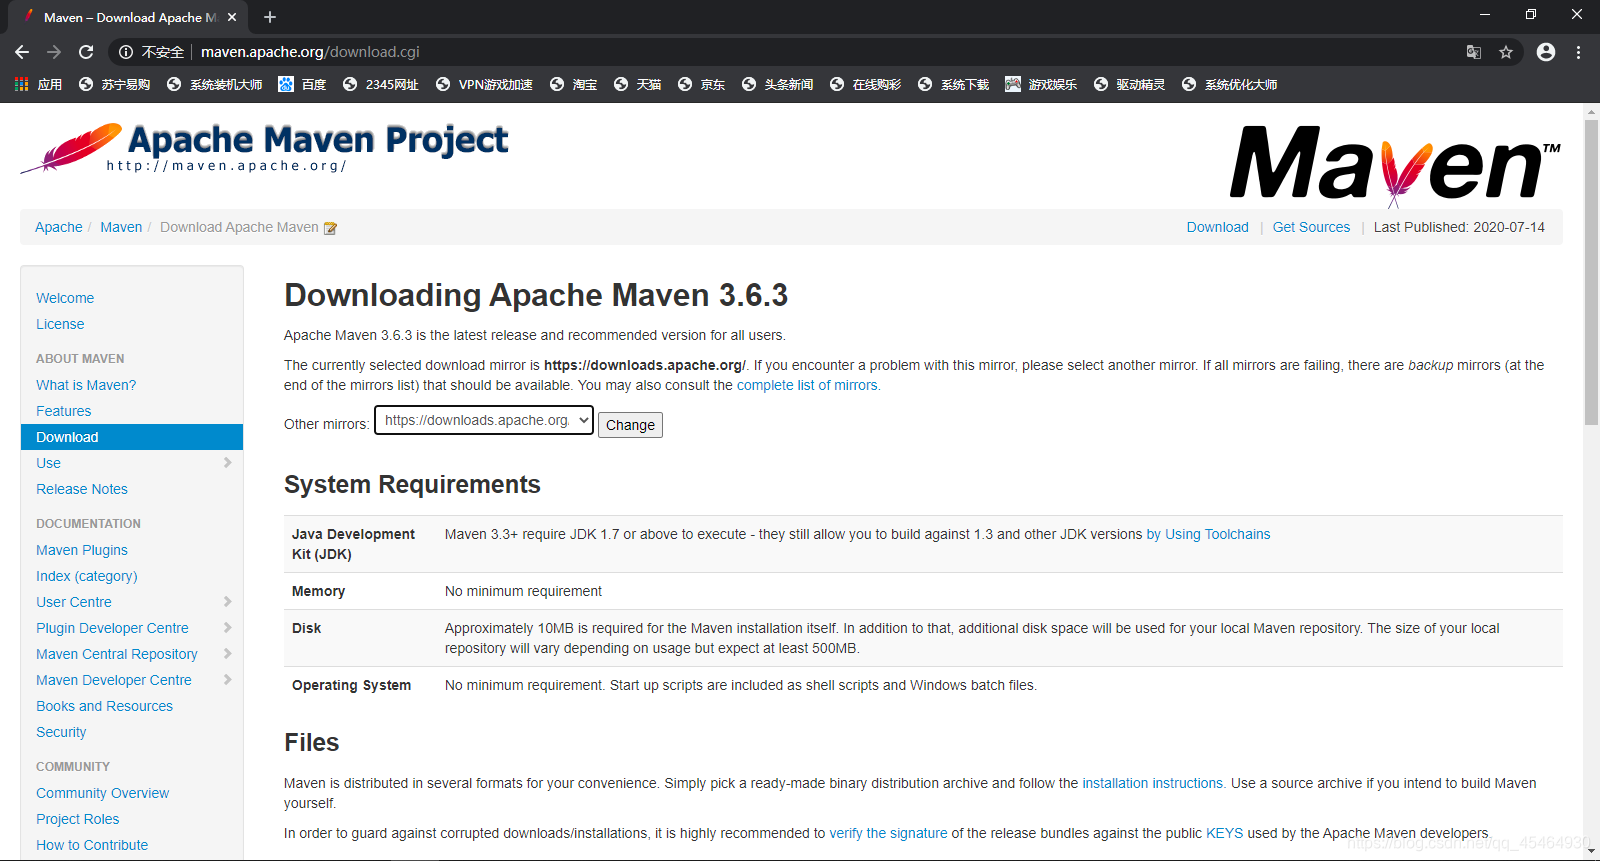This screenshot has height=861, width=1600.
Task: Open the KEYS link
Action: [x=1225, y=833]
